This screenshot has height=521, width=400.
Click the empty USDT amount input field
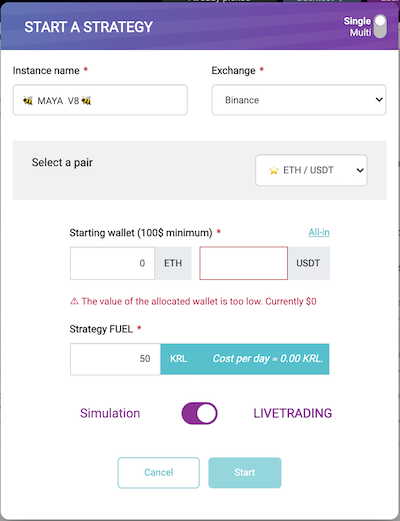(x=244, y=263)
